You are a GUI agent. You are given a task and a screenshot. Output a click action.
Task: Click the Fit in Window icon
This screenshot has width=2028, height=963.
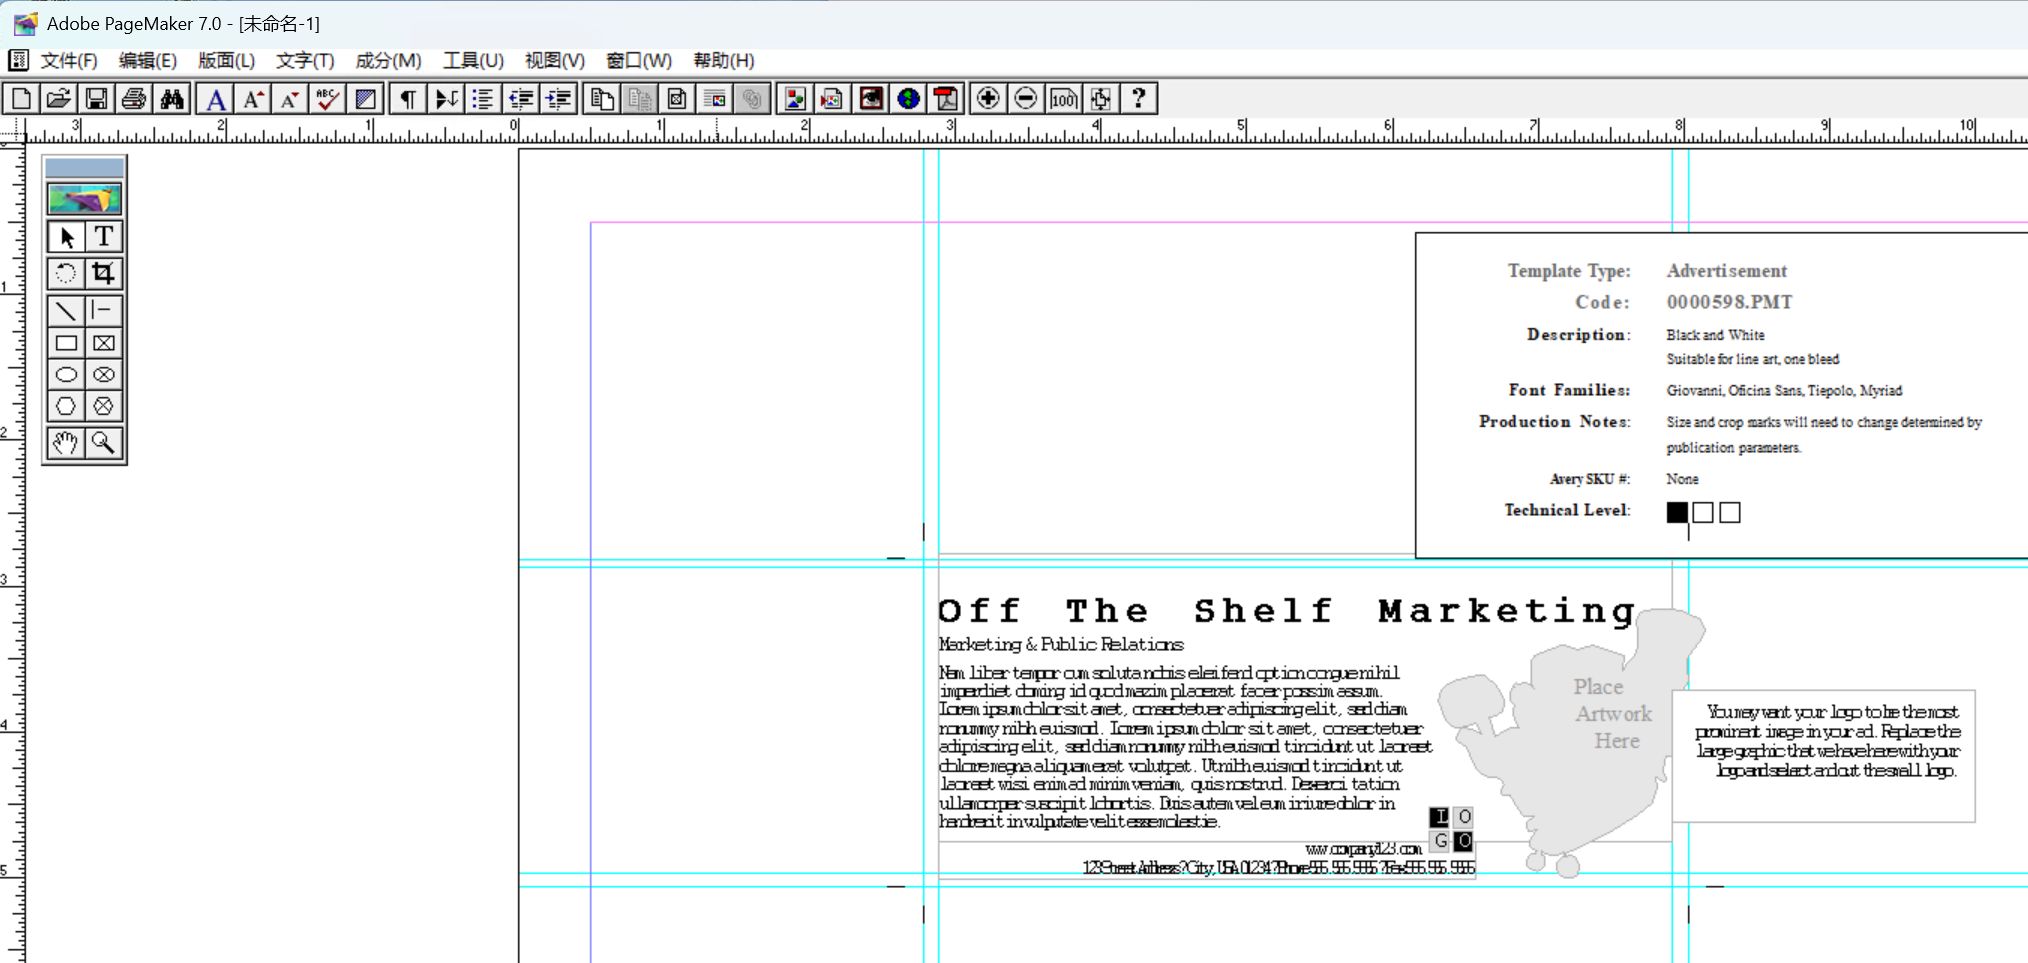pyautogui.click(x=1101, y=98)
